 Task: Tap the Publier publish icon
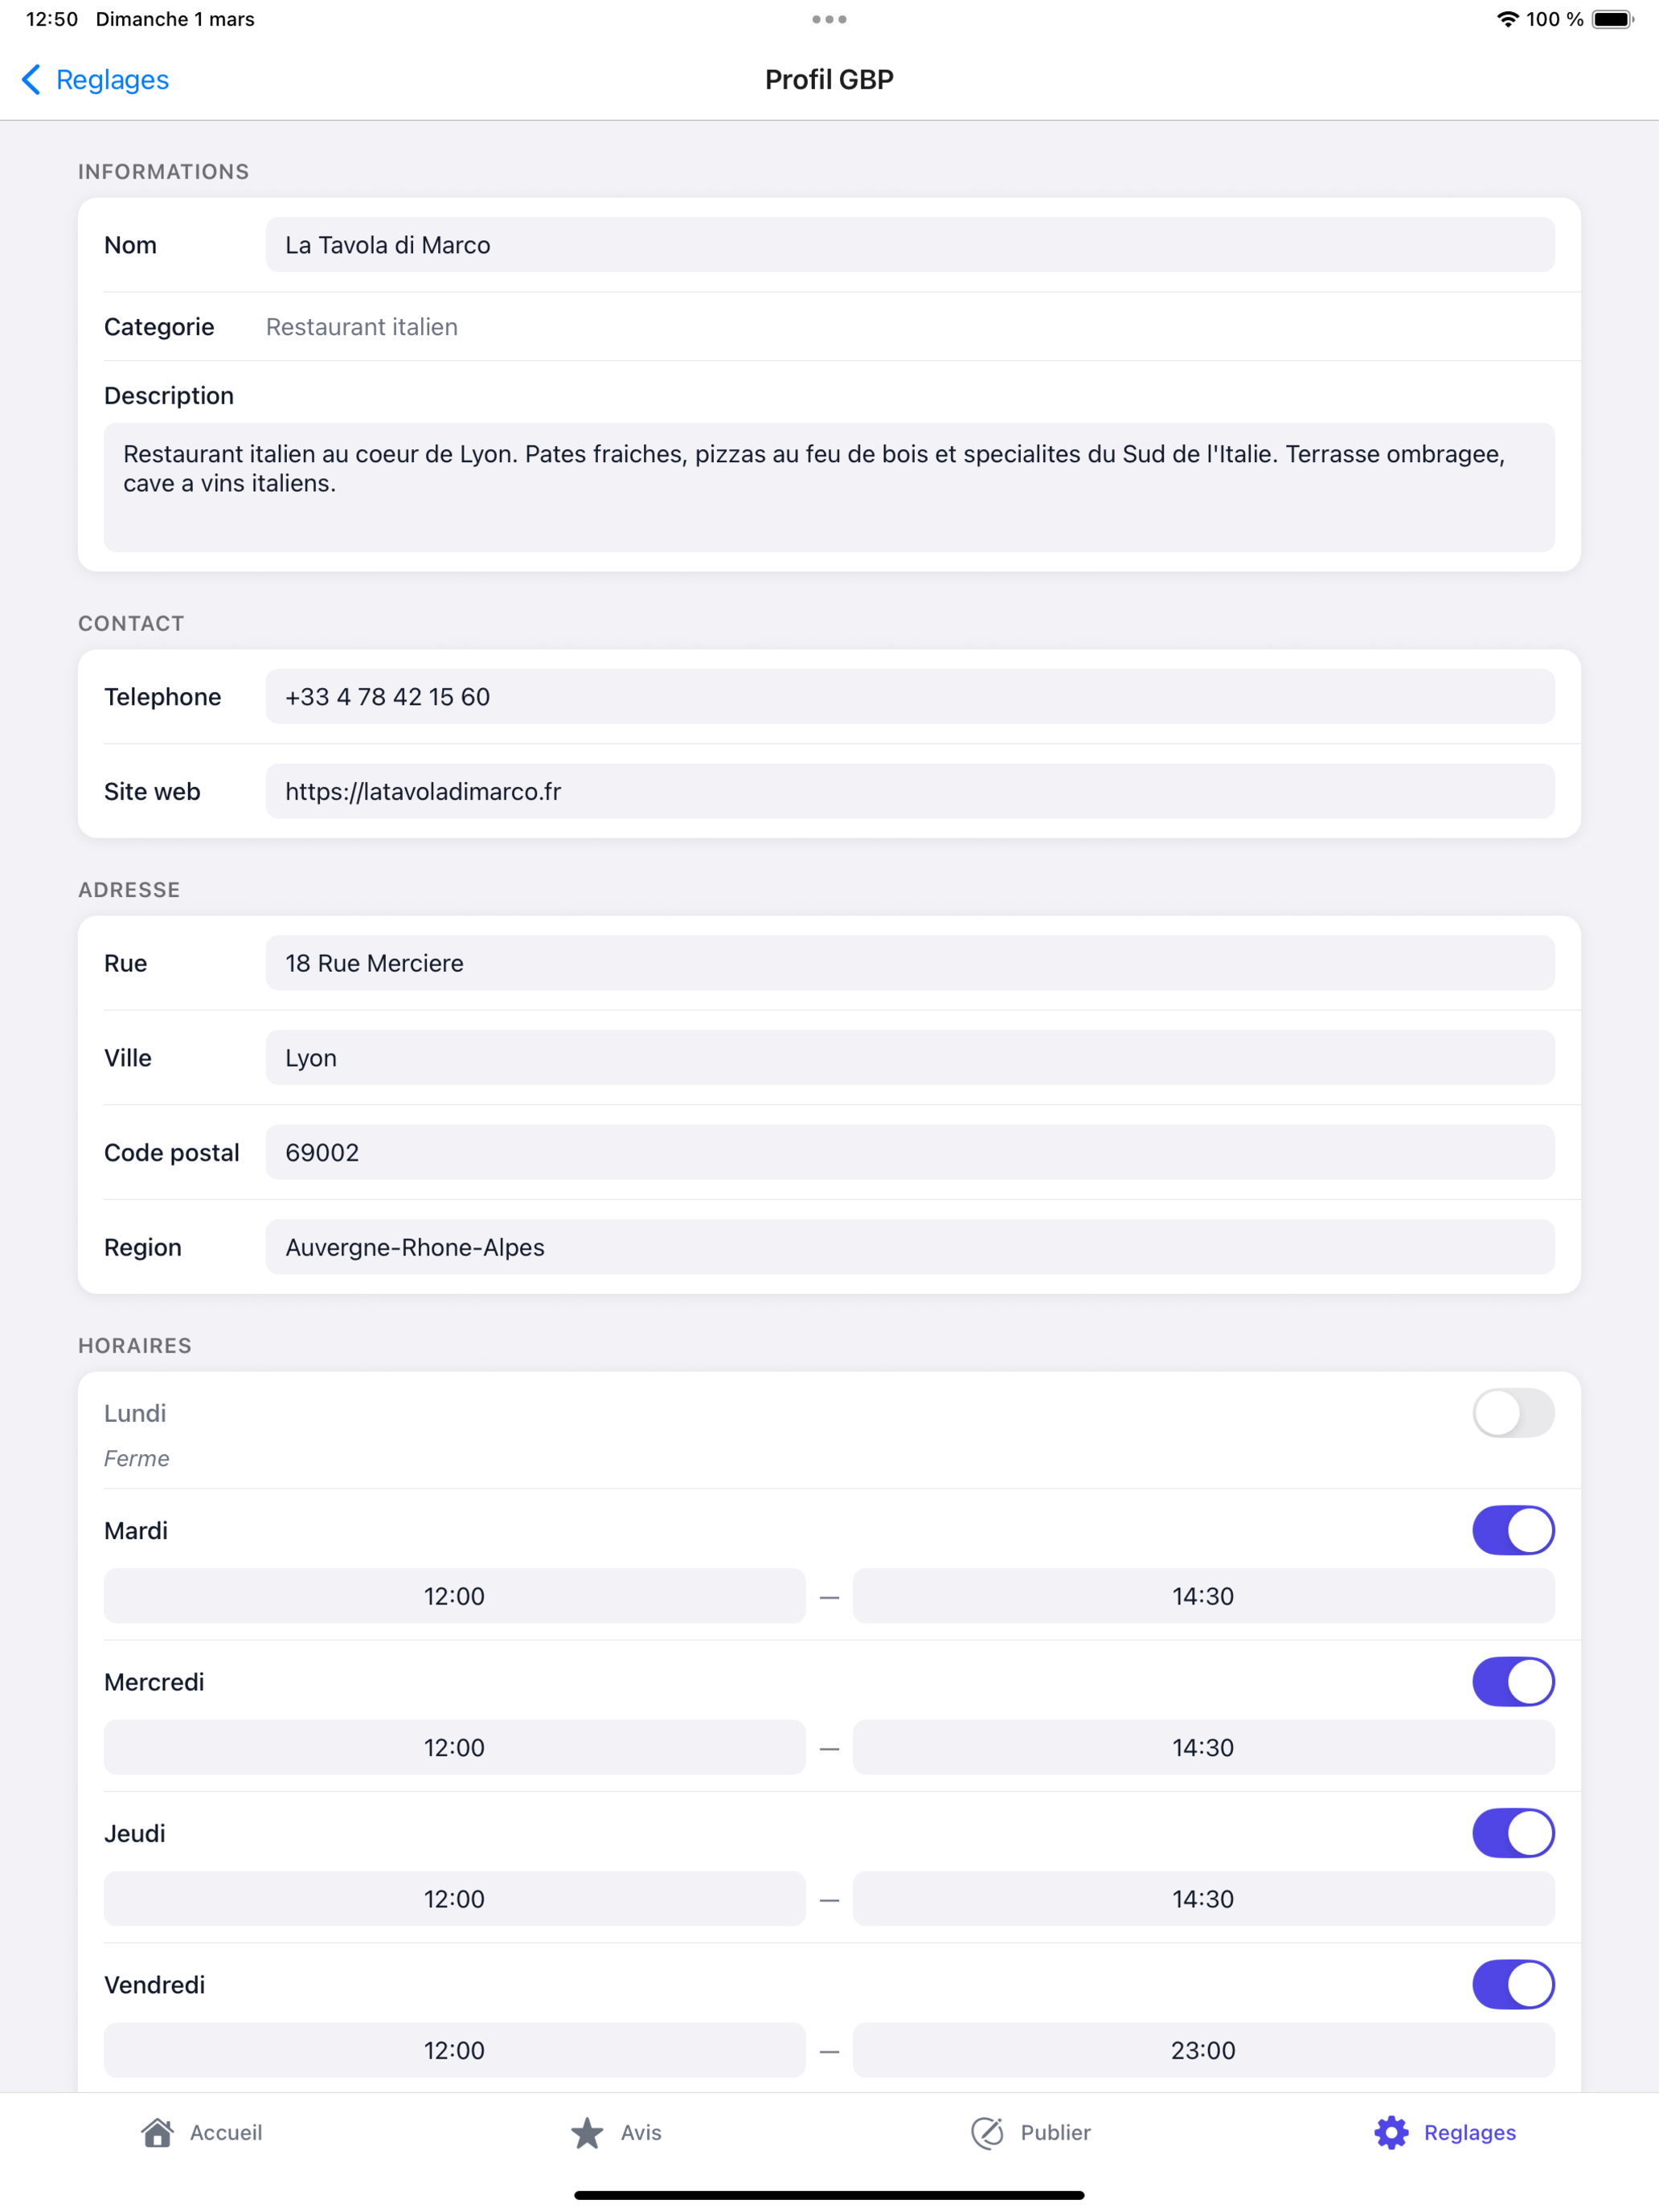coord(986,2131)
